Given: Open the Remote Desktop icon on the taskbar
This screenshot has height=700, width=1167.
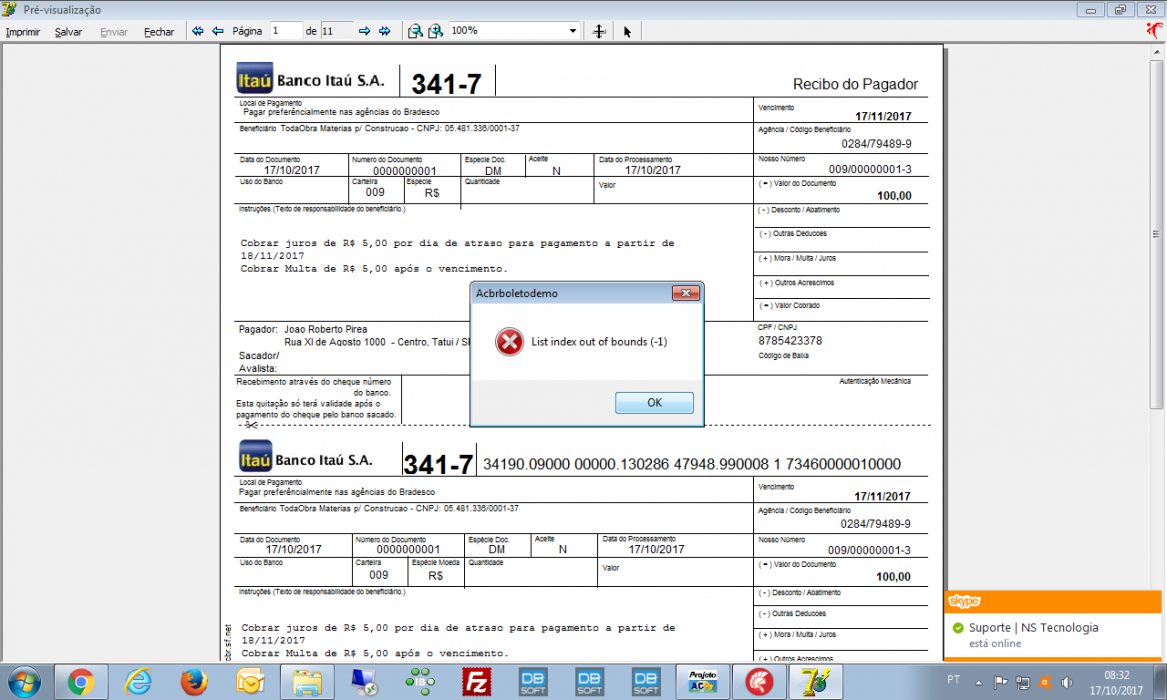Looking at the screenshot, I should tap(363, 682).
